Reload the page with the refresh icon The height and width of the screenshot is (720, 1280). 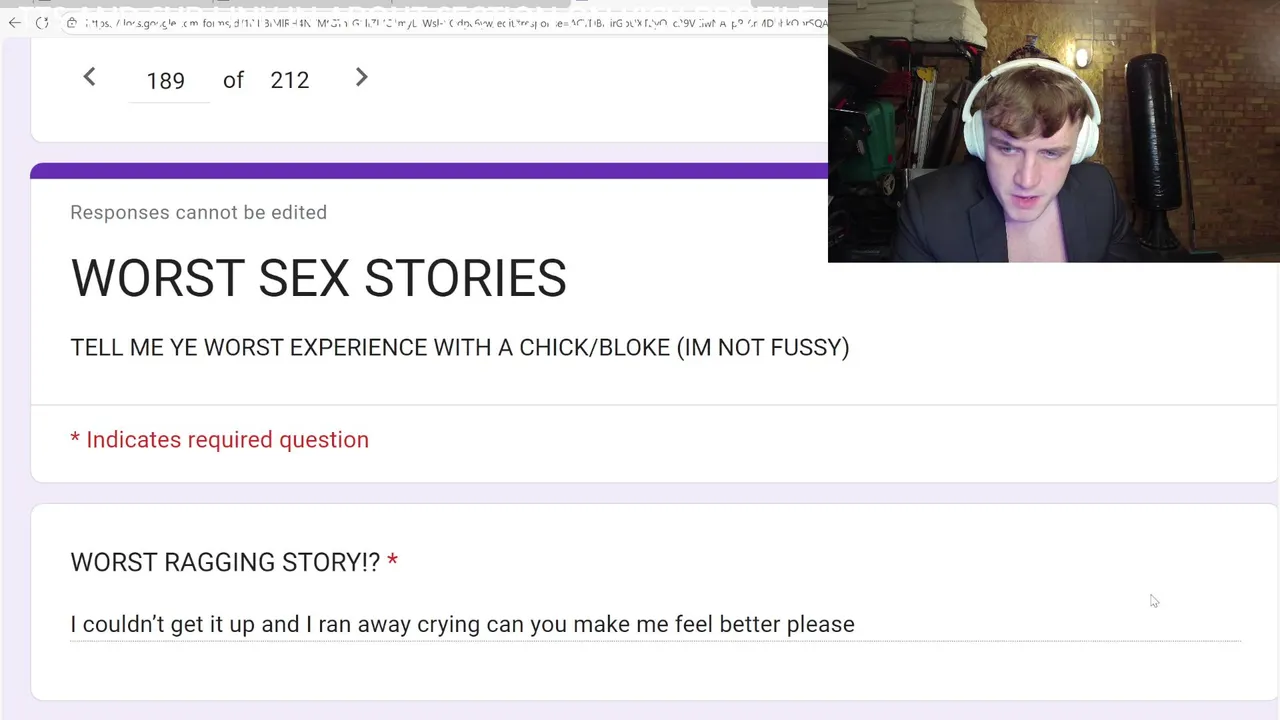tap(42, 22)
